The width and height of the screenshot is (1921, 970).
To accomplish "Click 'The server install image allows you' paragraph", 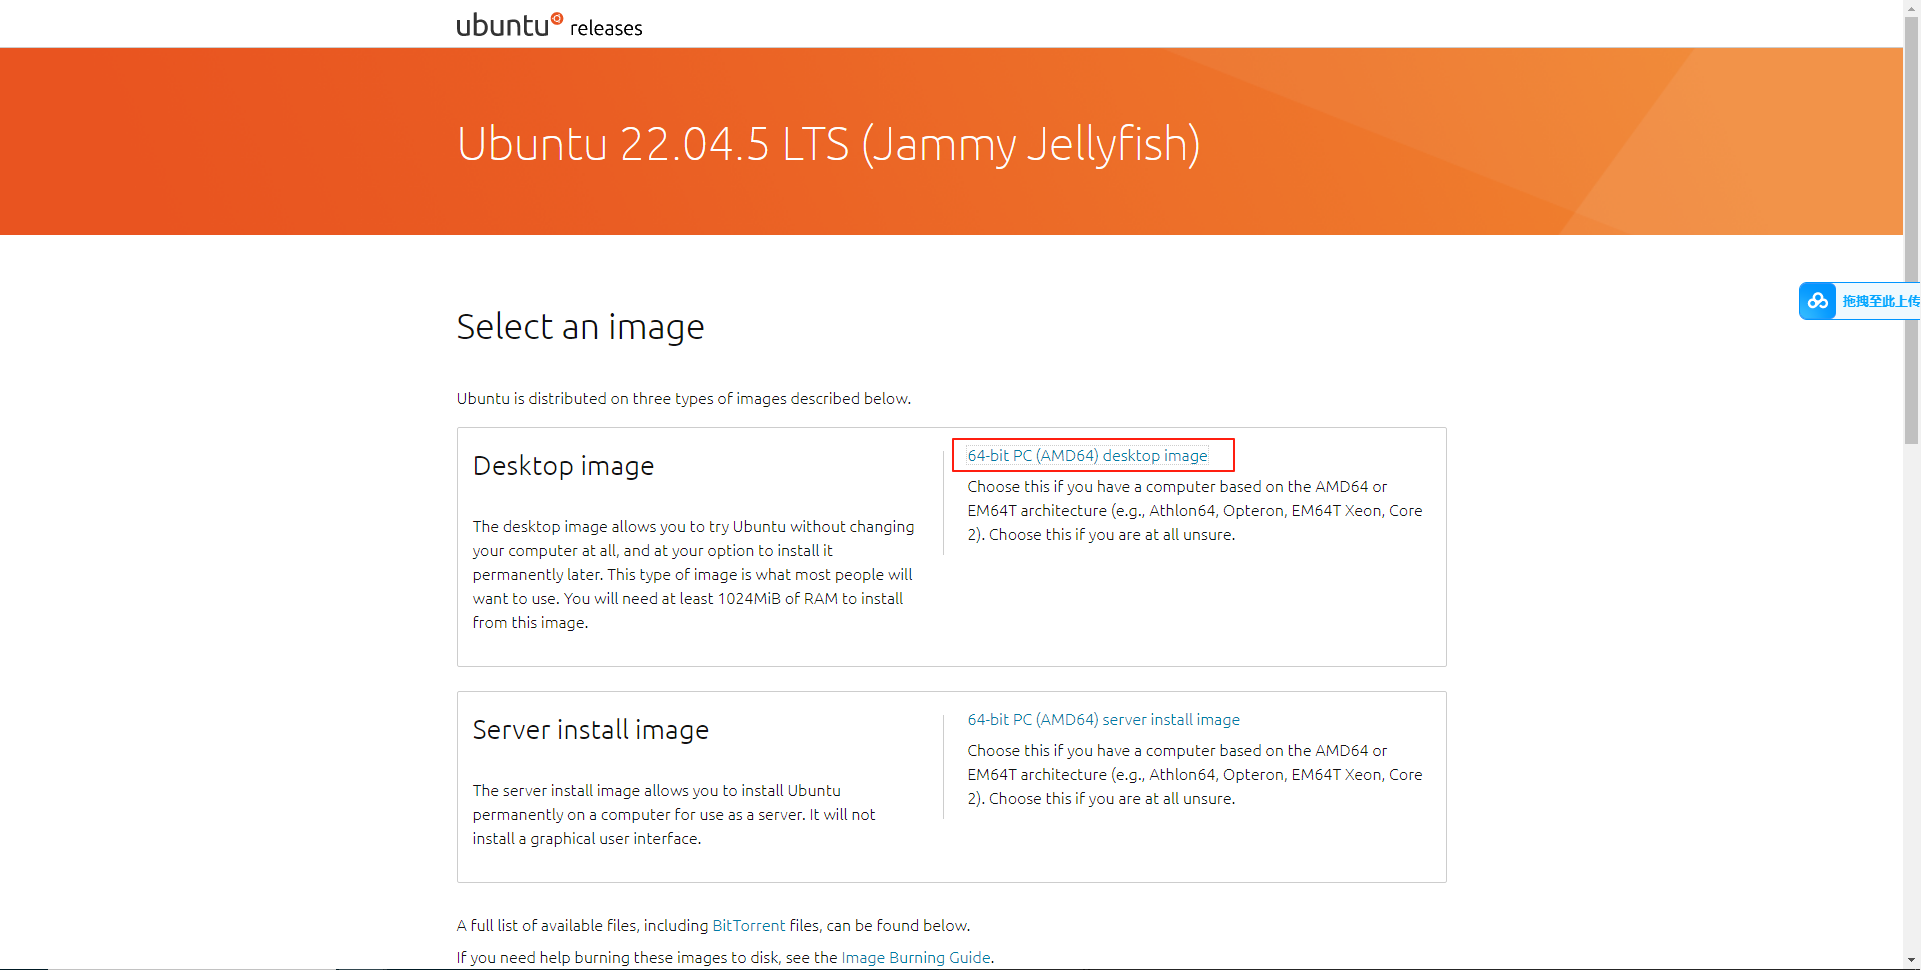I will coord(673,814).
